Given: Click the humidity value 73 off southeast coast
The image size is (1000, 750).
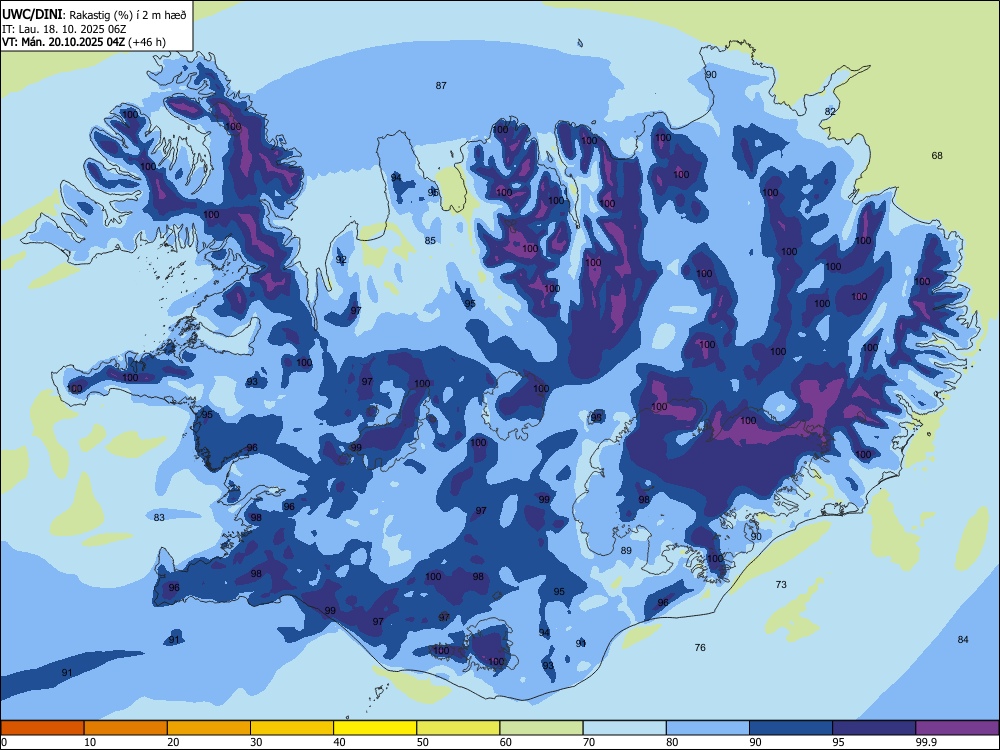Looking at the screenshot, I should pos(781,584).
